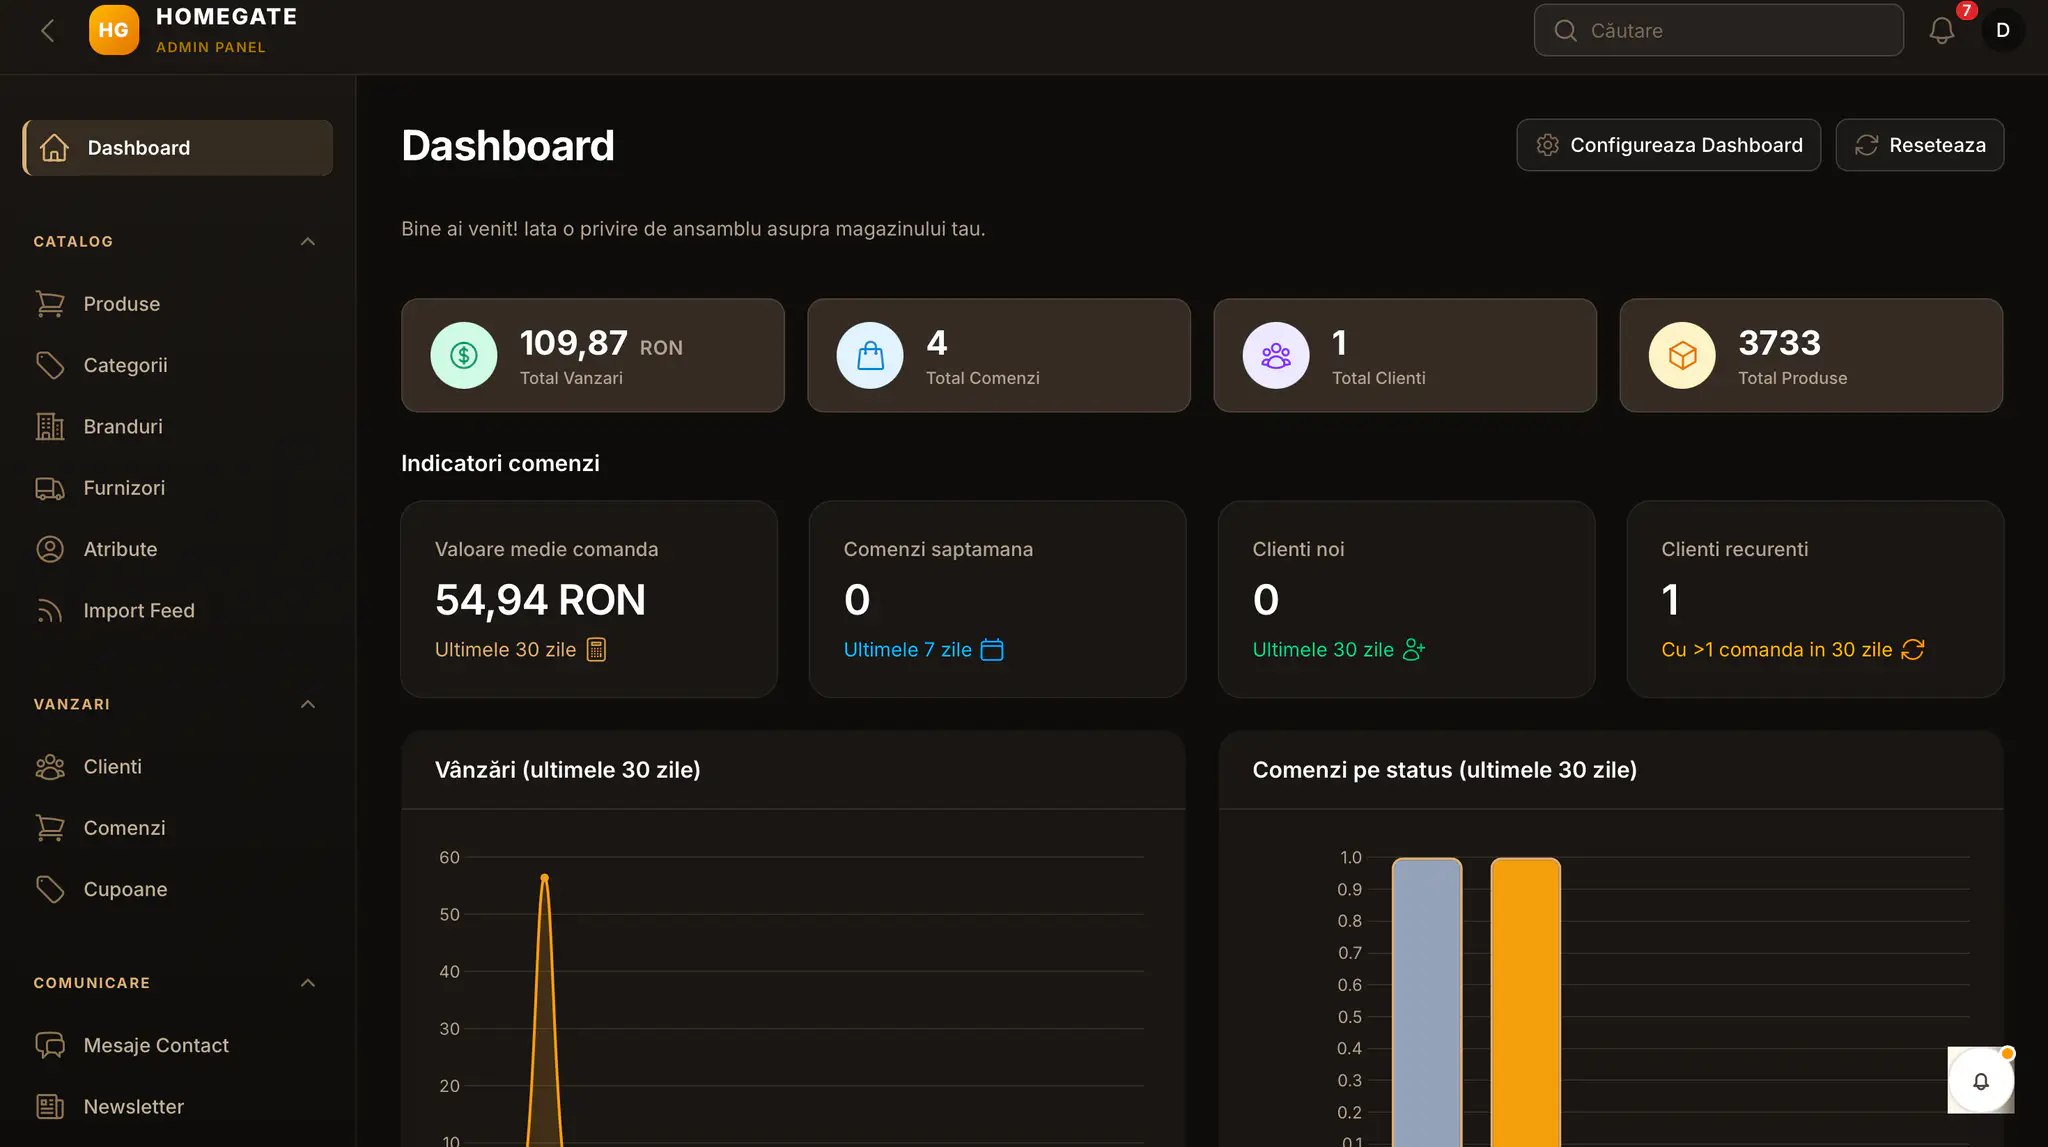Click the floating bell notification button

point(1980,1080)
